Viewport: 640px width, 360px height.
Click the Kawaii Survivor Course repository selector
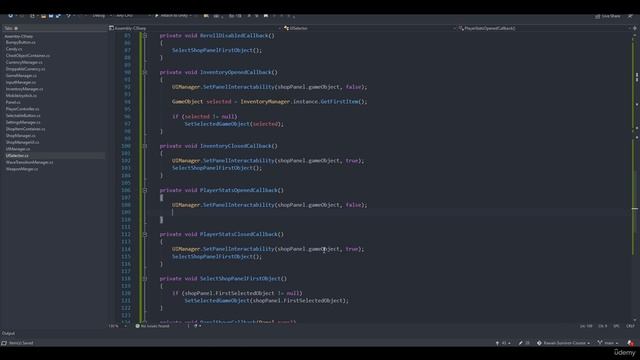(x=563, y=343)
